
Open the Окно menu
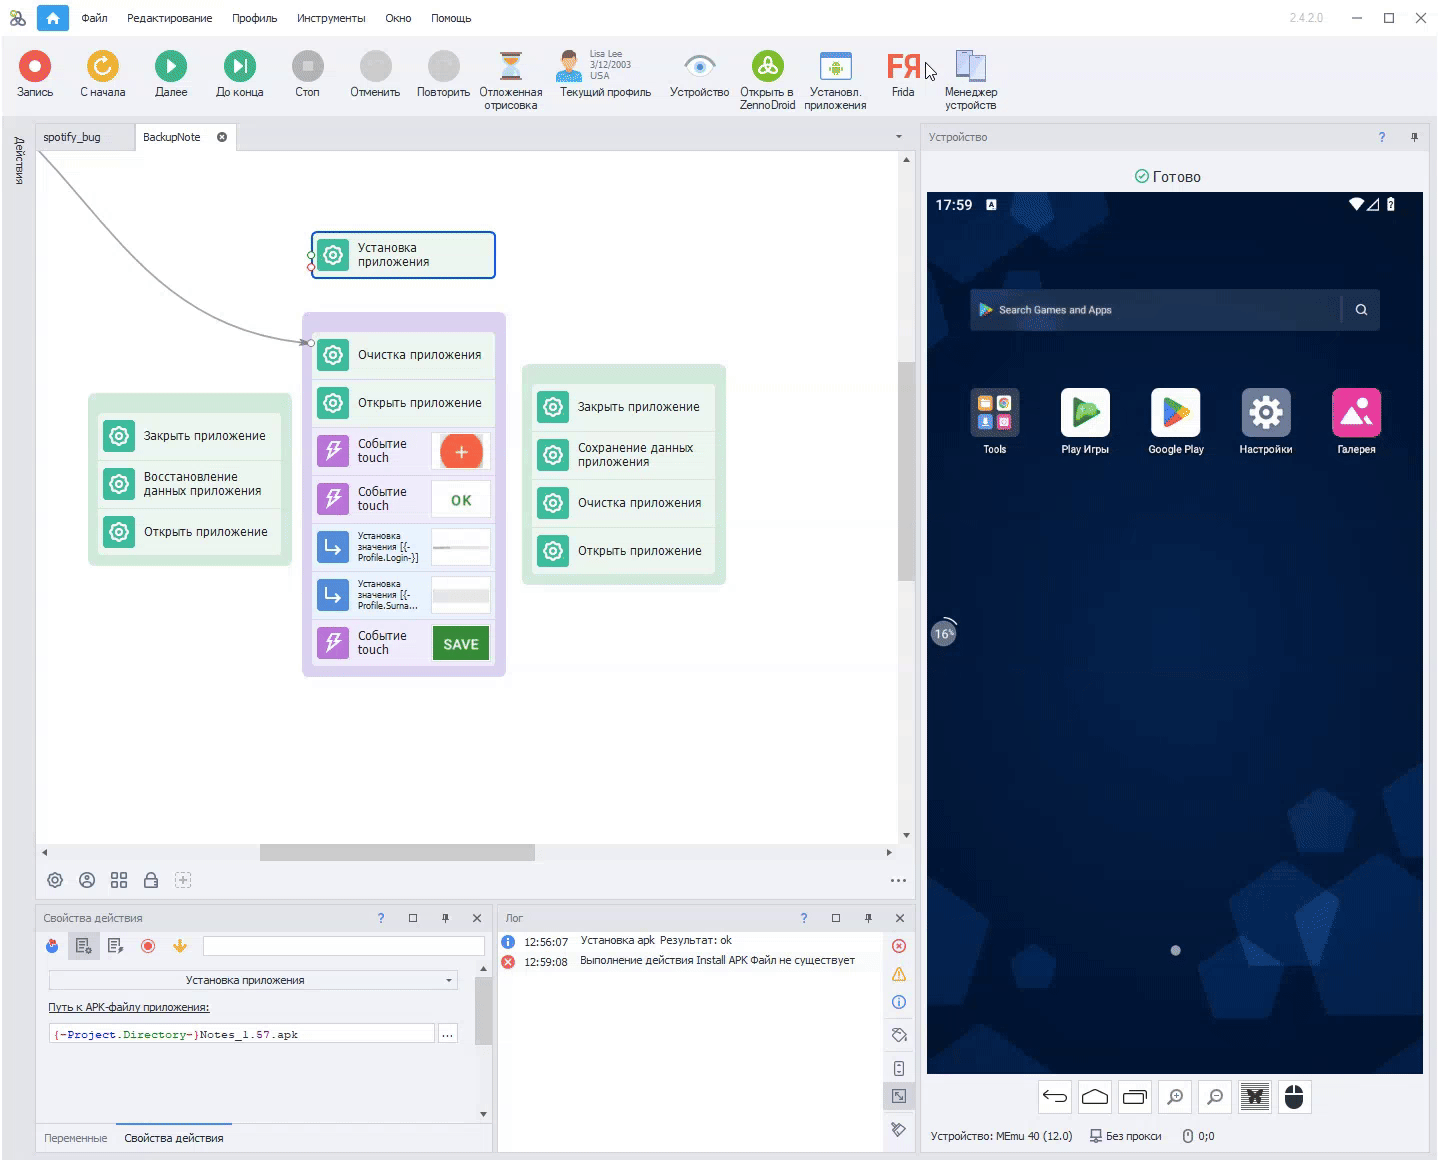pos(398,18)
